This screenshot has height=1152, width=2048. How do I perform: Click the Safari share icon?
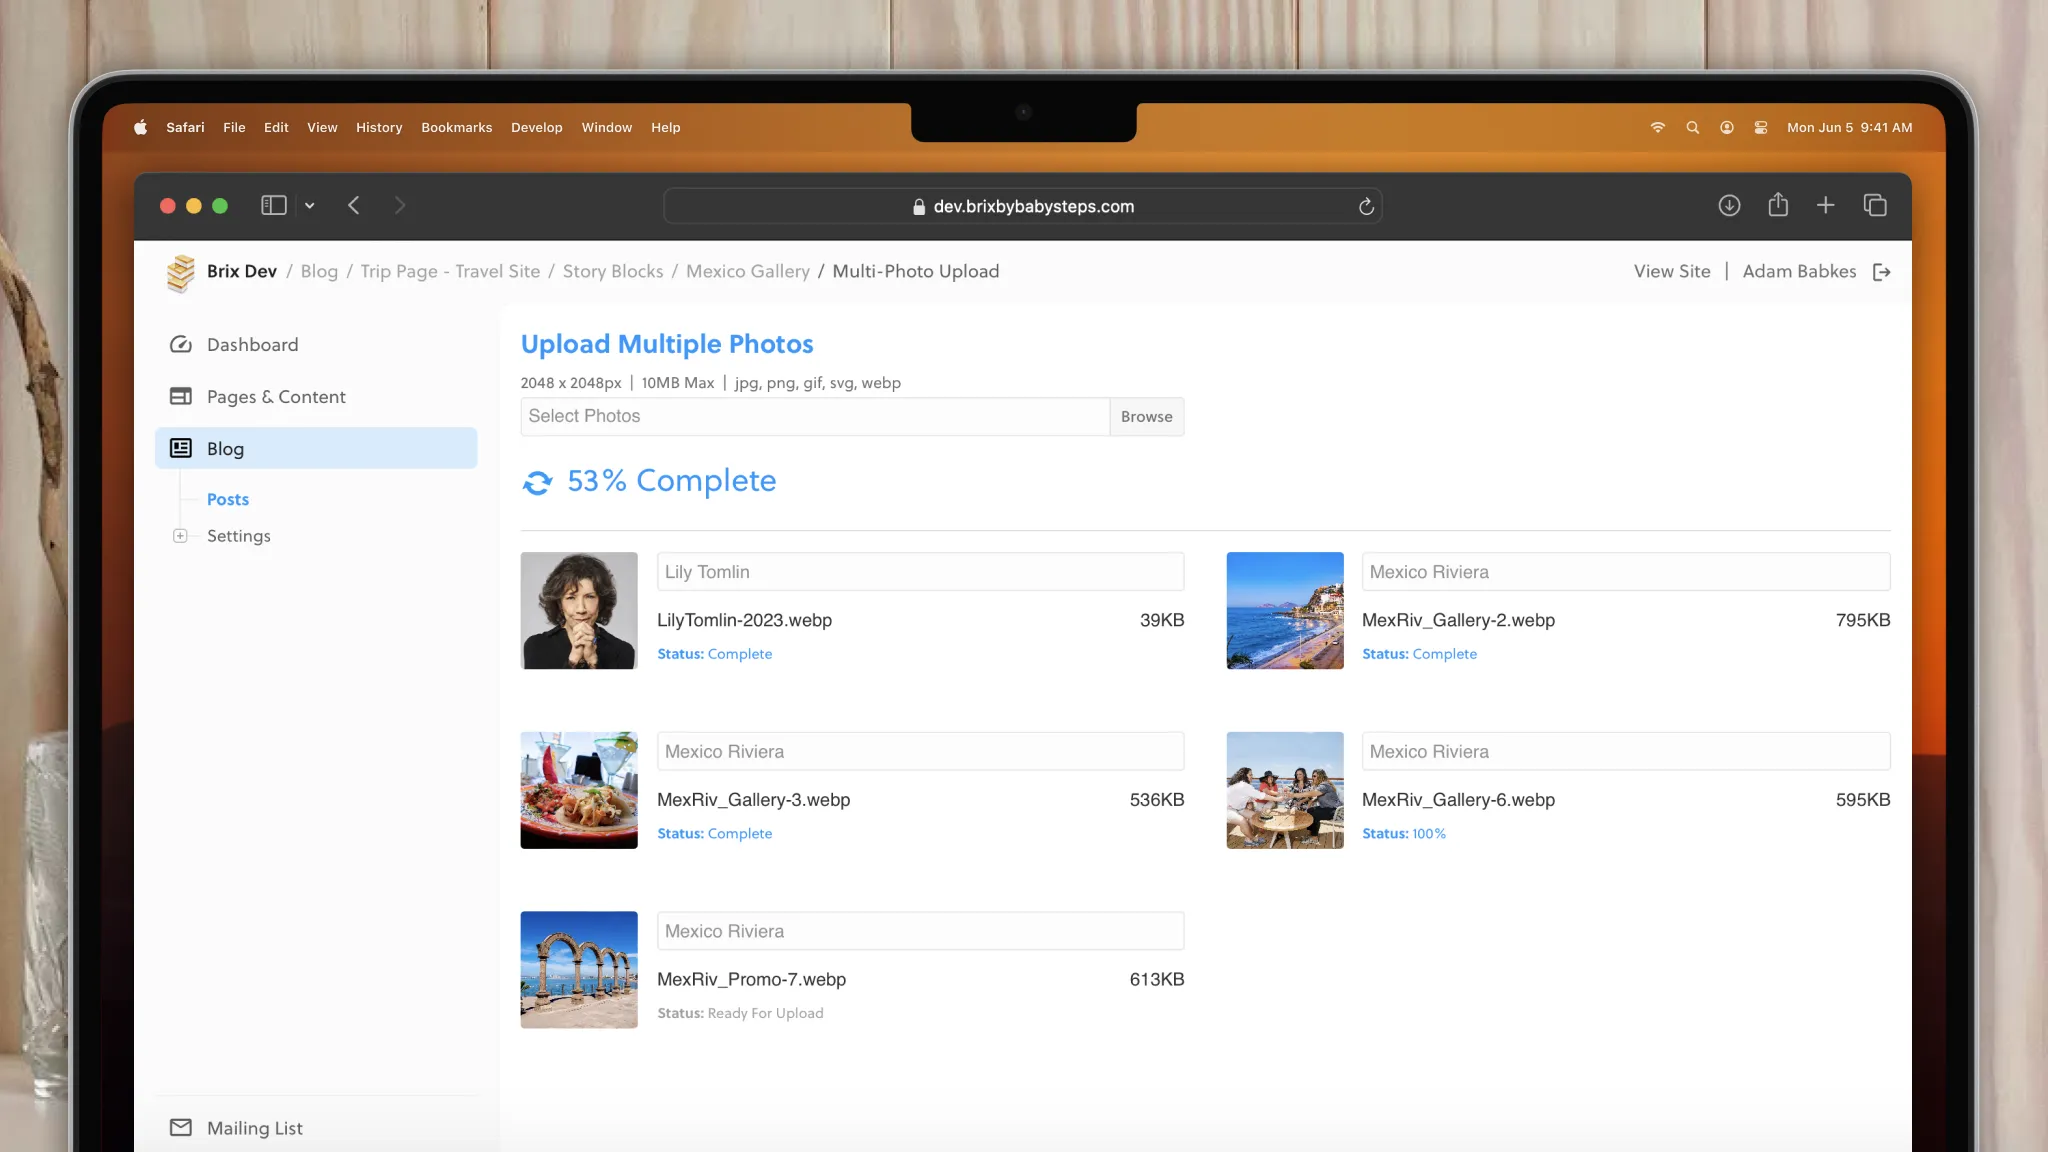(1778, 206)
